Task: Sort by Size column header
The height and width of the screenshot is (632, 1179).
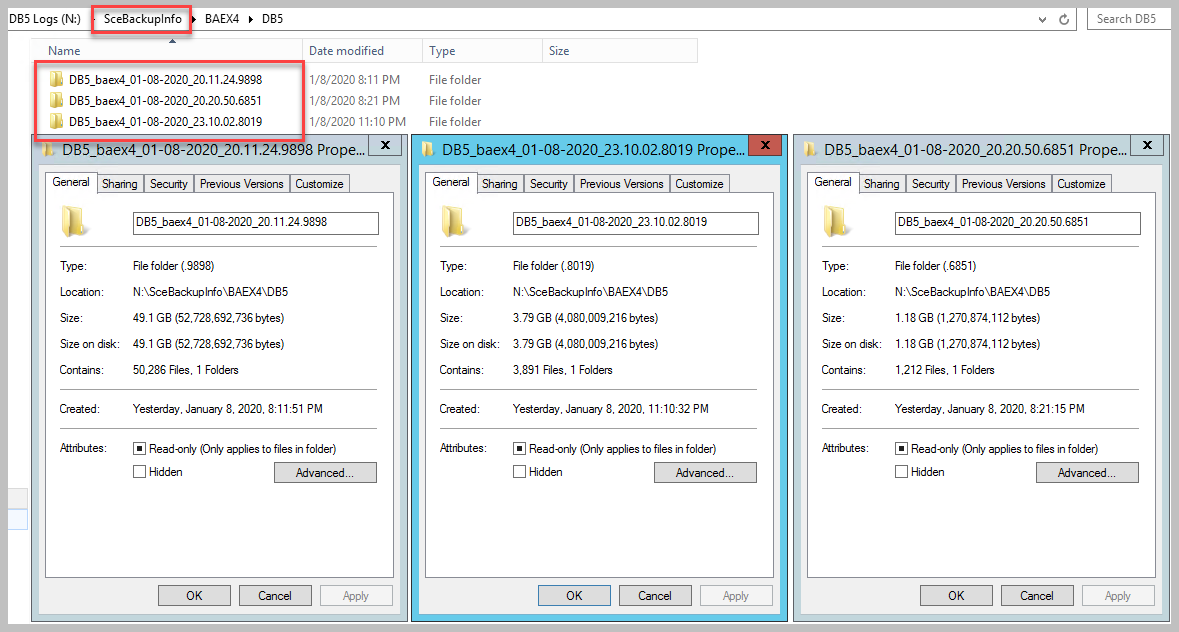Action: click(620, 50)
